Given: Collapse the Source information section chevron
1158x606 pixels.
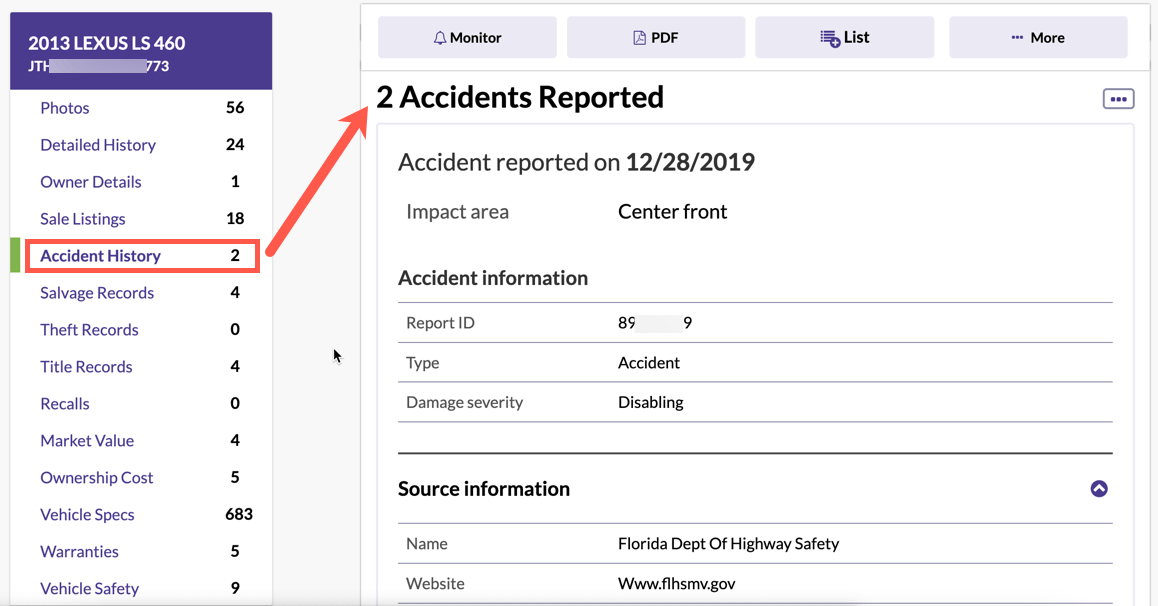Looking at the screenshot, I should [1099, 489].
